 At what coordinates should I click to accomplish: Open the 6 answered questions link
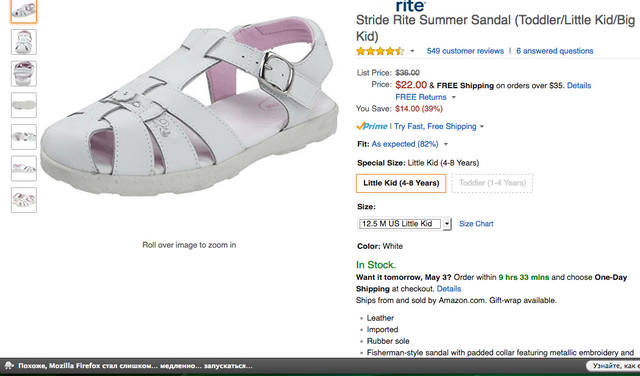pyautogui.click(x=554, y=51)
